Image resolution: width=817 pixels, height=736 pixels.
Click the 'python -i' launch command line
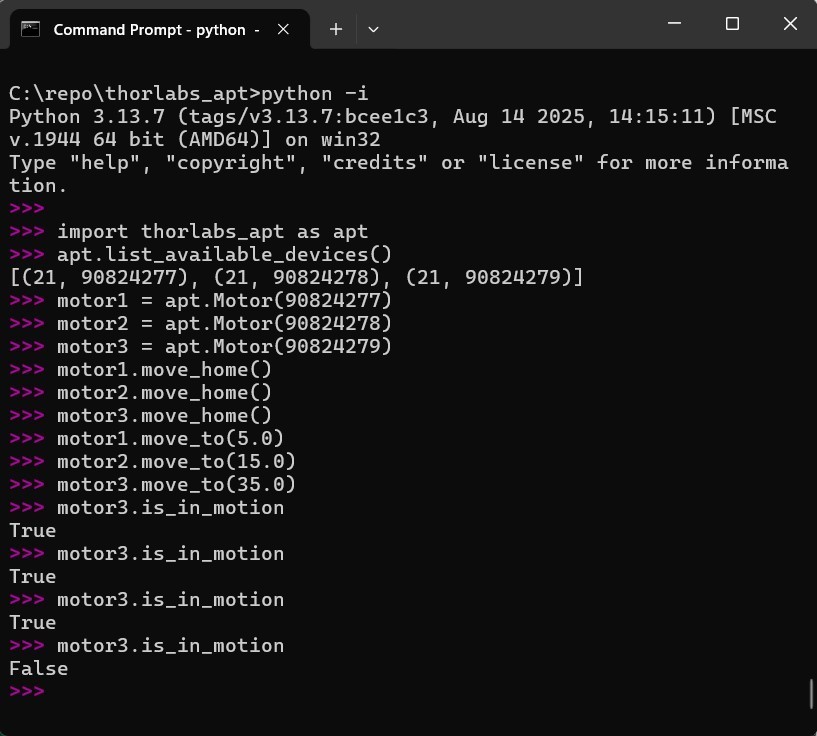click(188, 93)
